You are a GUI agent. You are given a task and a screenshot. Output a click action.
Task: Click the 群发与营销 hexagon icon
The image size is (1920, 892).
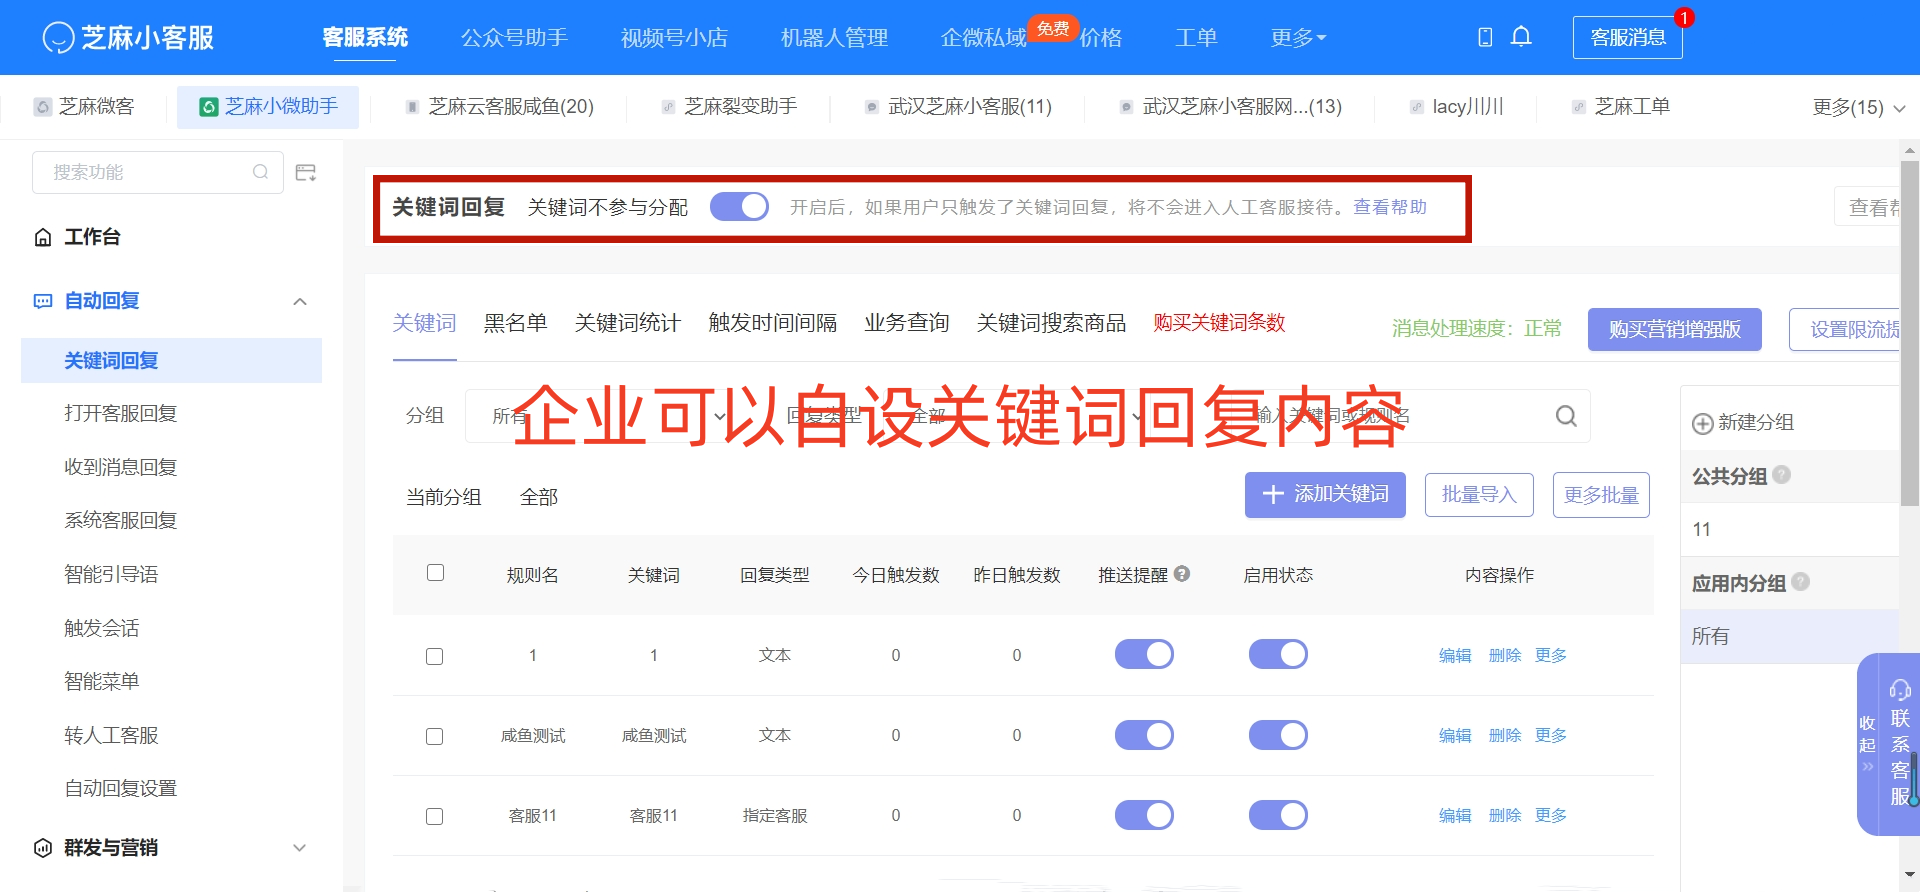pos(43,848)
